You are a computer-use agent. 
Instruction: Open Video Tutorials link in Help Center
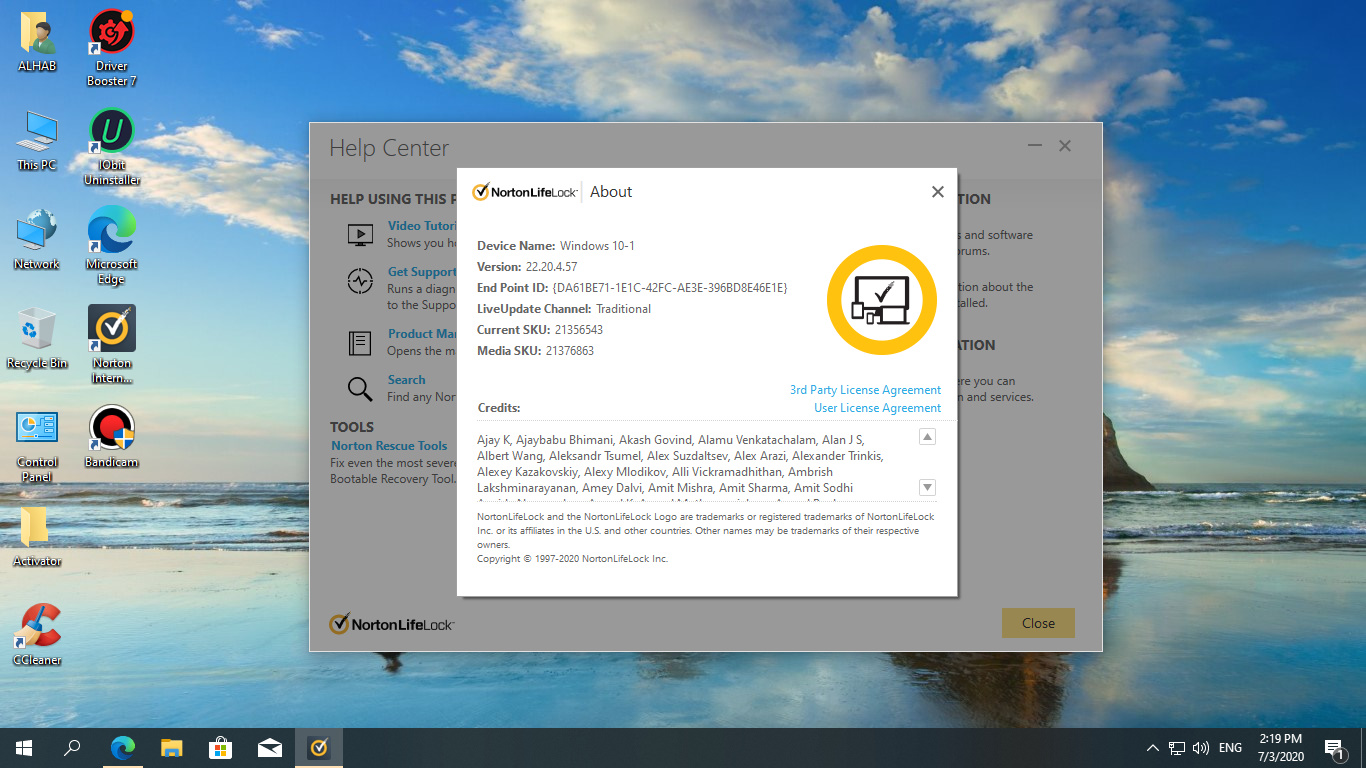click(x=421, y=226)
